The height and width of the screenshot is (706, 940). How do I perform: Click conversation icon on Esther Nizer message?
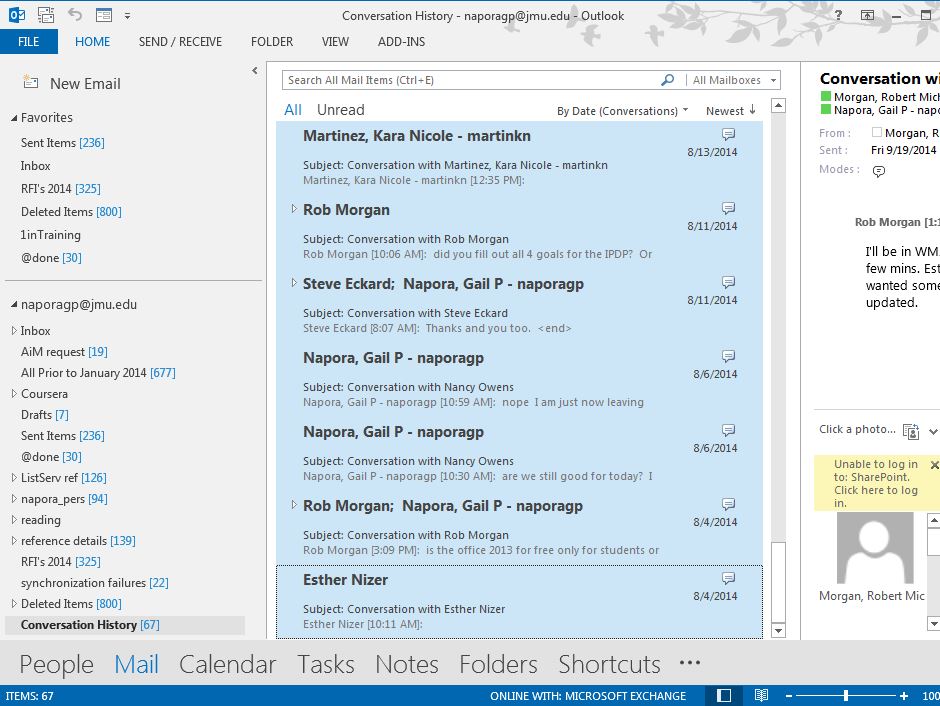click(728, 578)
